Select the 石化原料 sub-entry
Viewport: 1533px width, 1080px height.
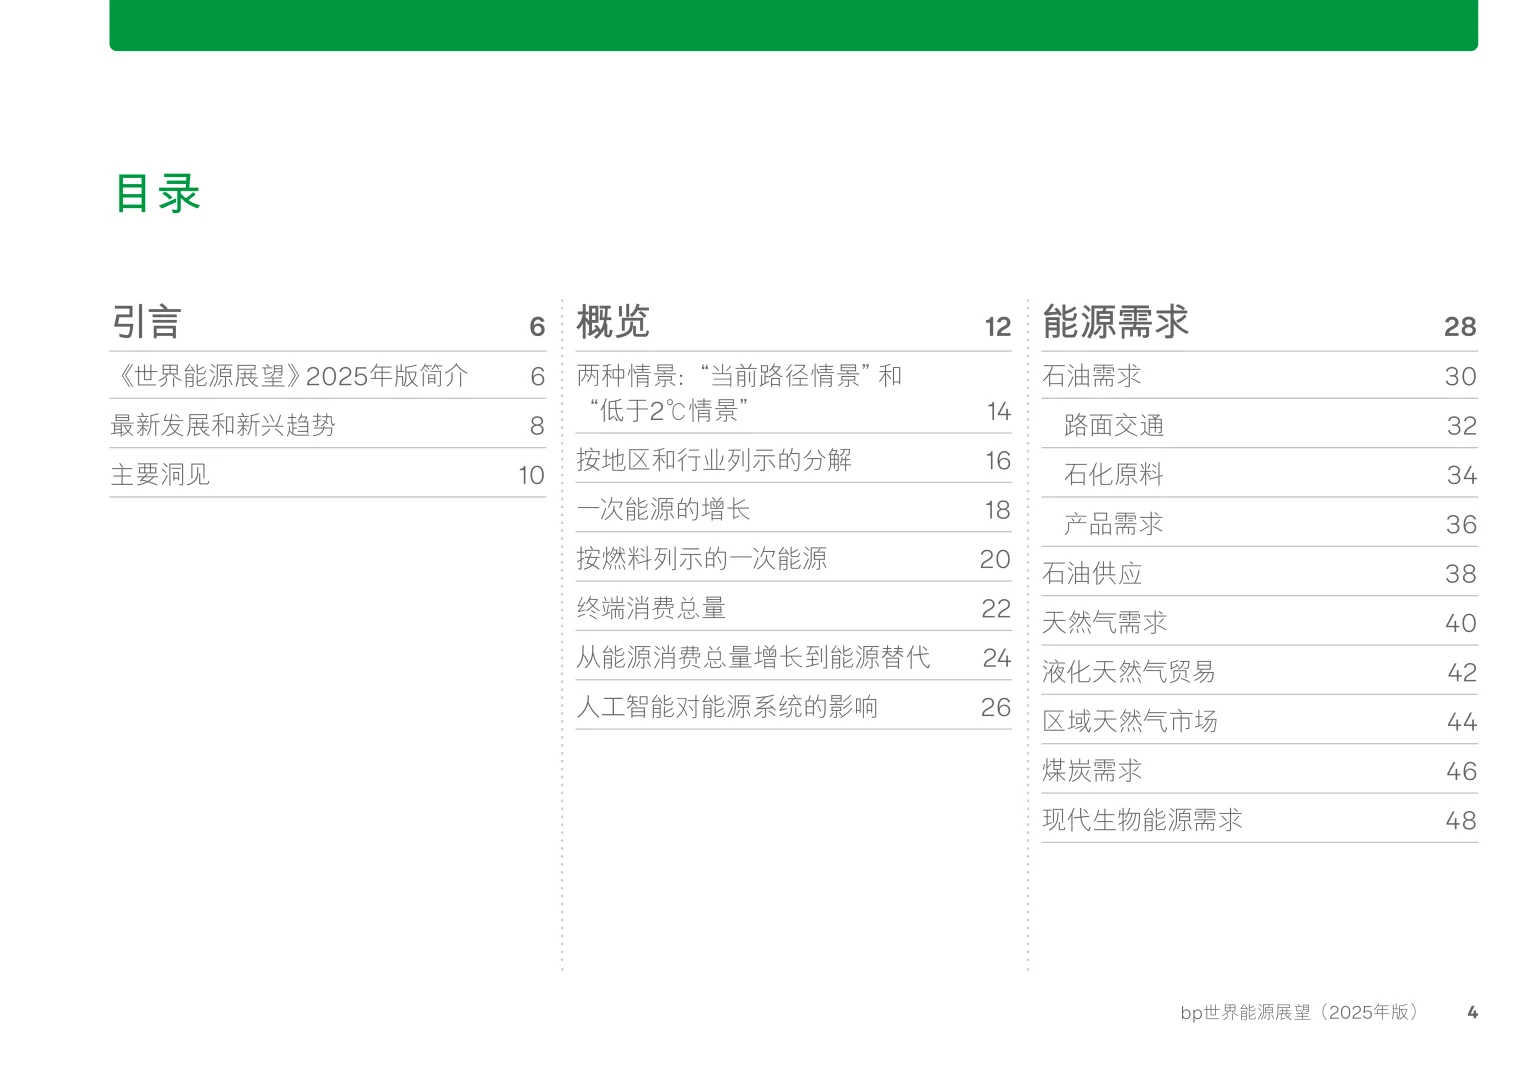point(1113,474)
